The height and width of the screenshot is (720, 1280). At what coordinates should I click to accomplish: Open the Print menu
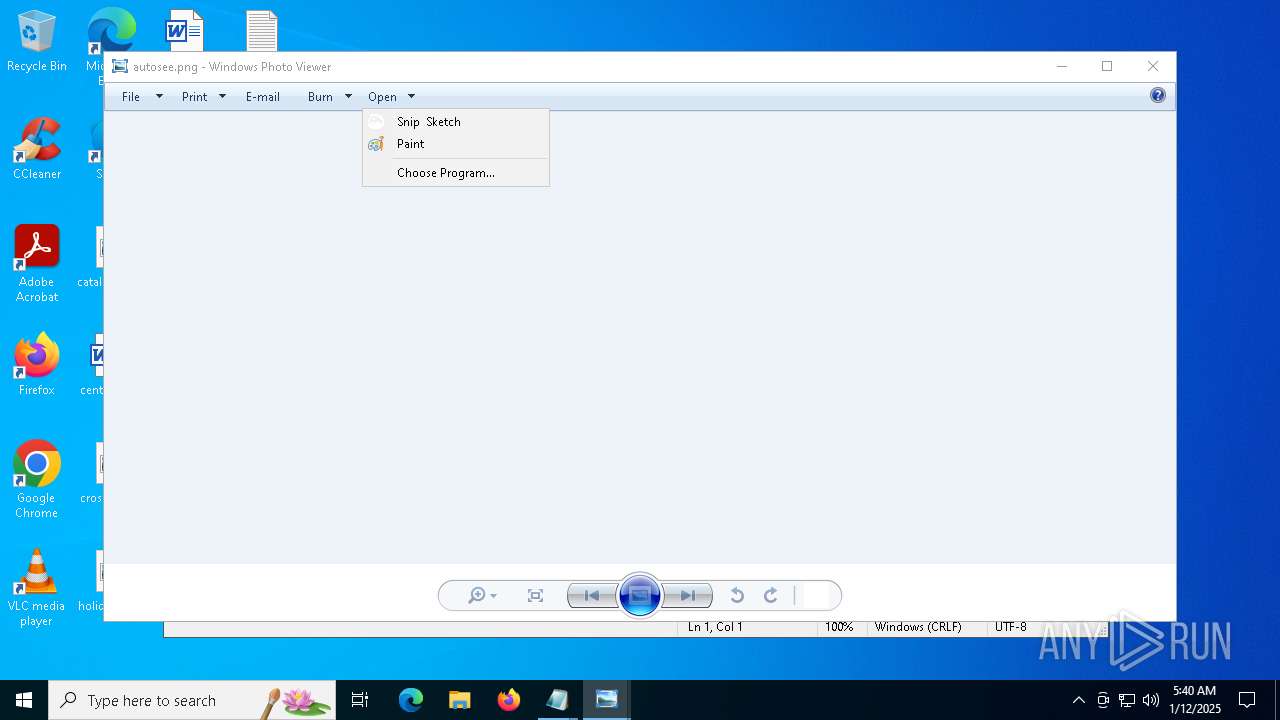coord(194,97)
